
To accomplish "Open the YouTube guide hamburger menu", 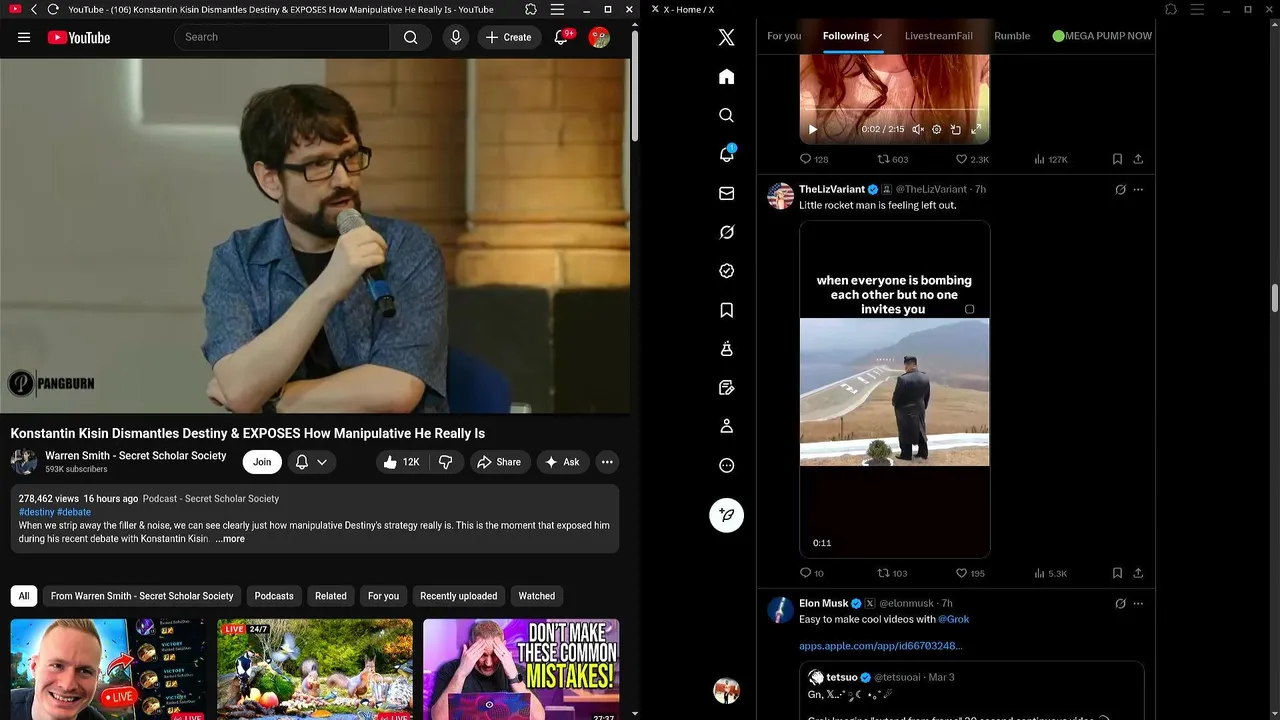I will coord(24,38).
